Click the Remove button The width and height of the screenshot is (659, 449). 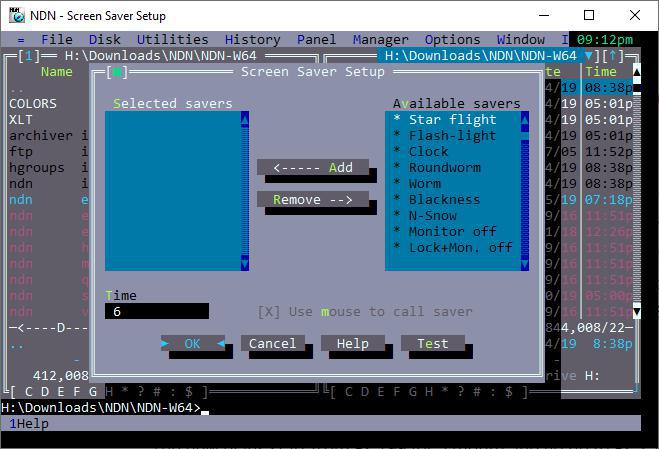coord(313,199)
